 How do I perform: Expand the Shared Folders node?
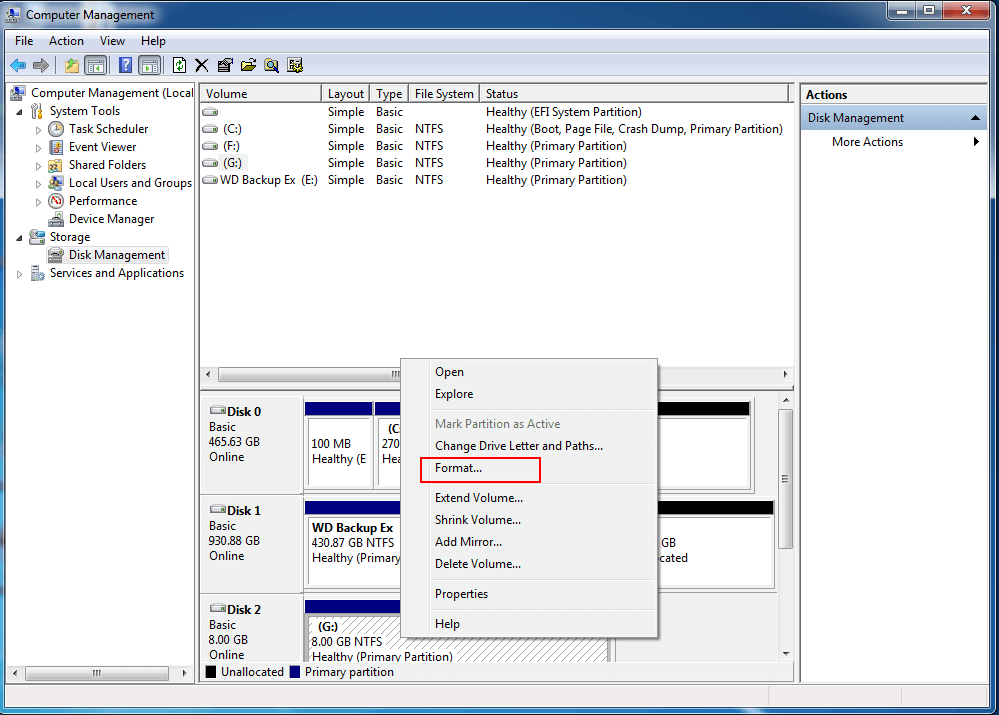pyautogui.click(x=38, y=166)
